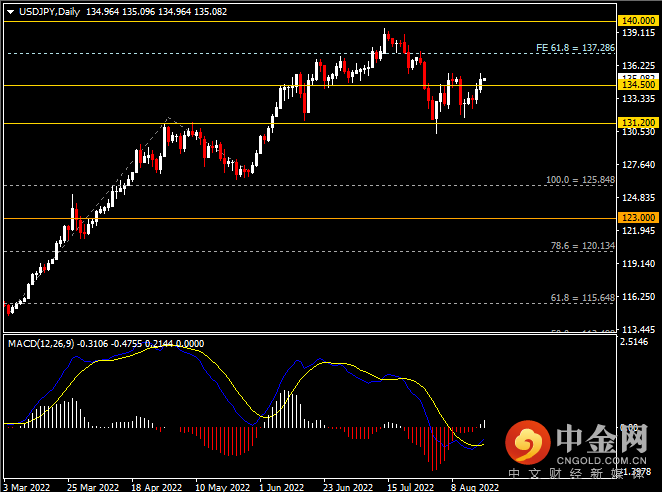Click the triangle arrow beside USDJPY,Daily

click(x=10, y=12)
